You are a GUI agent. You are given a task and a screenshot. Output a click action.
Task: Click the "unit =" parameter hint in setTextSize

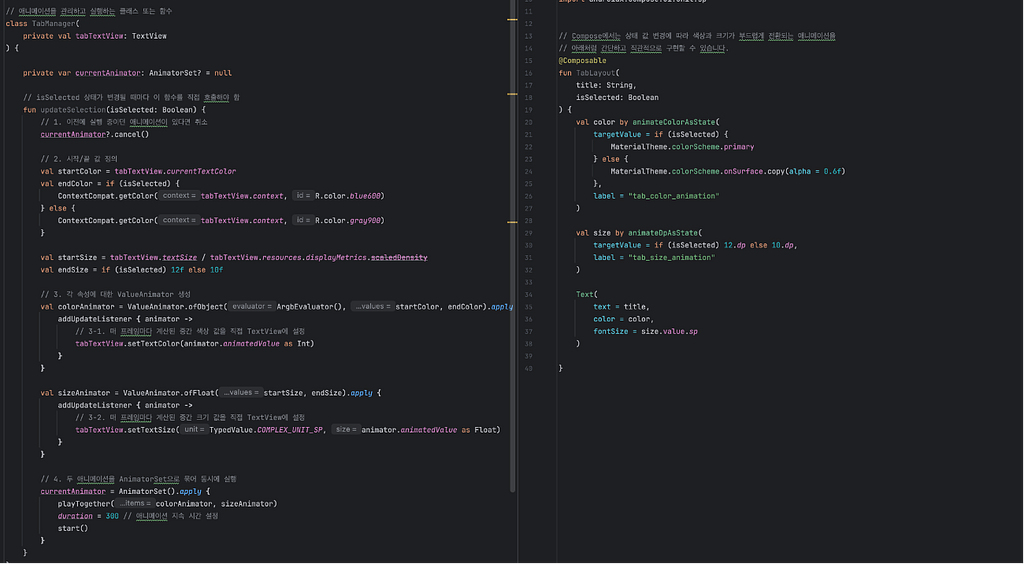195,430
